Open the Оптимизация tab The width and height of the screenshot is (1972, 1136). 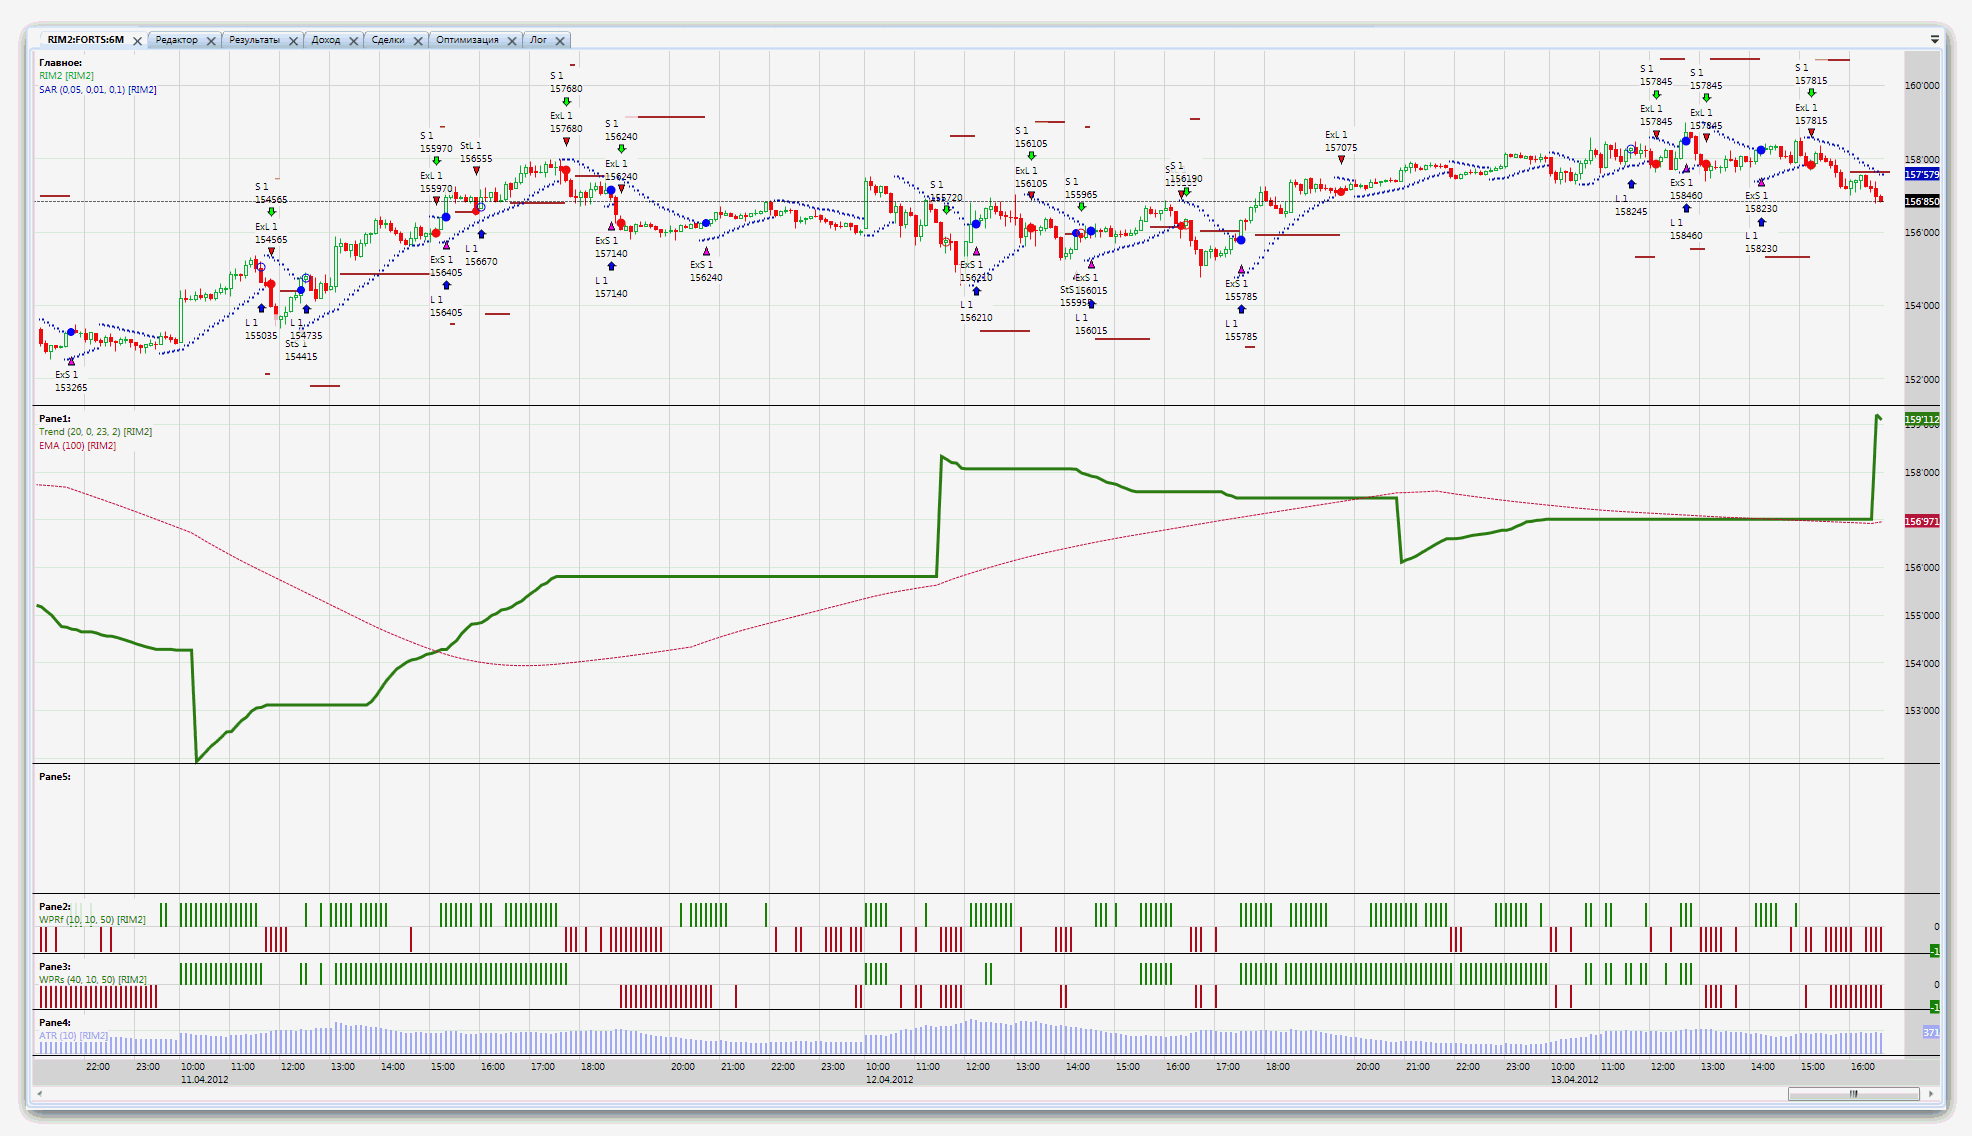tap(467, 40)
